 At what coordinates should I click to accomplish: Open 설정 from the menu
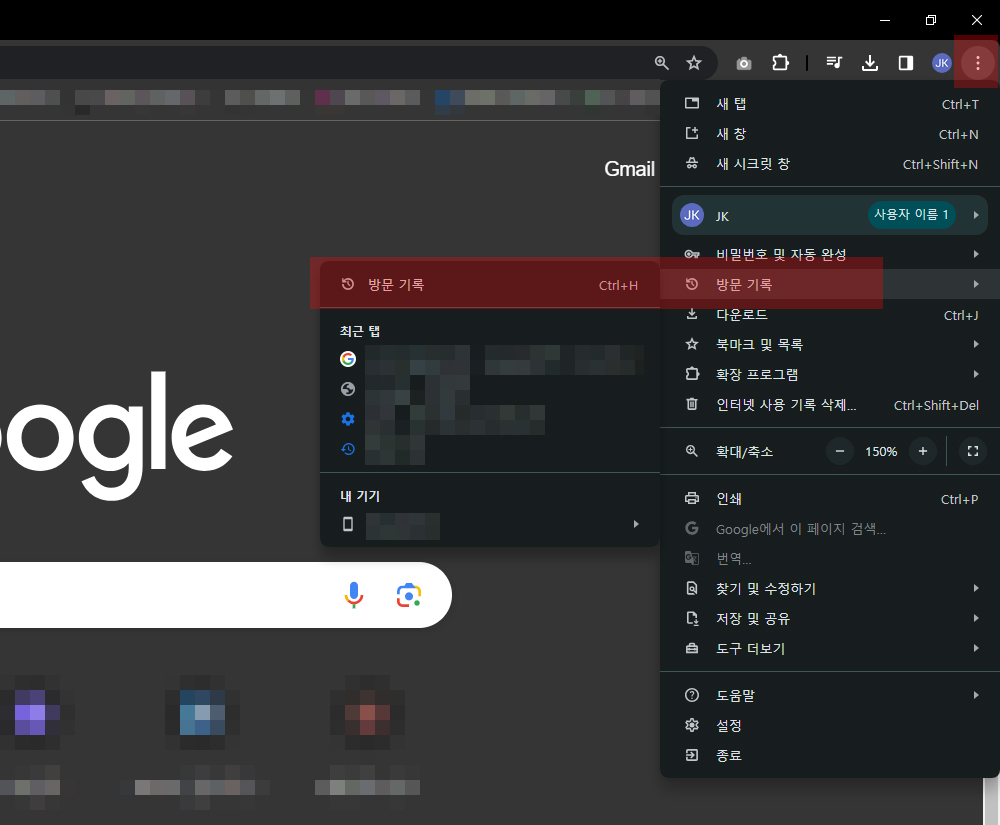click(830, 725)
